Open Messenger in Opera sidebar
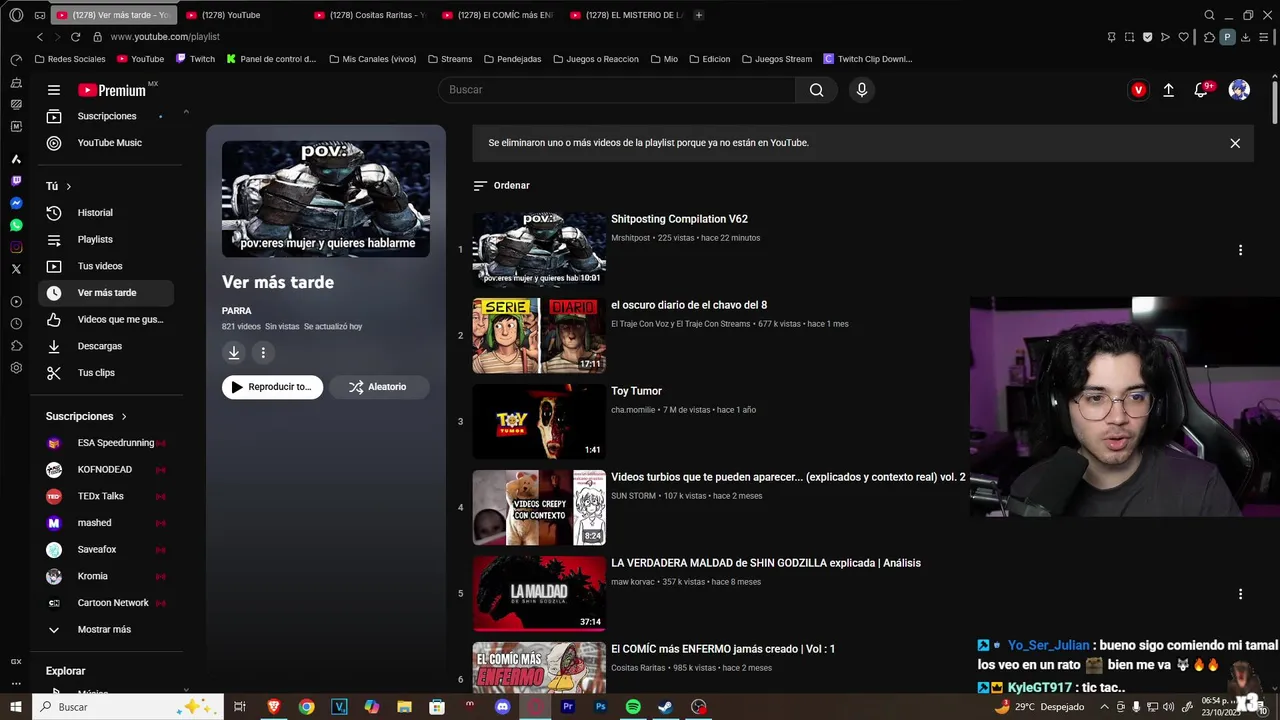The height and width of the screenshot is (720, 1280). 16,203
